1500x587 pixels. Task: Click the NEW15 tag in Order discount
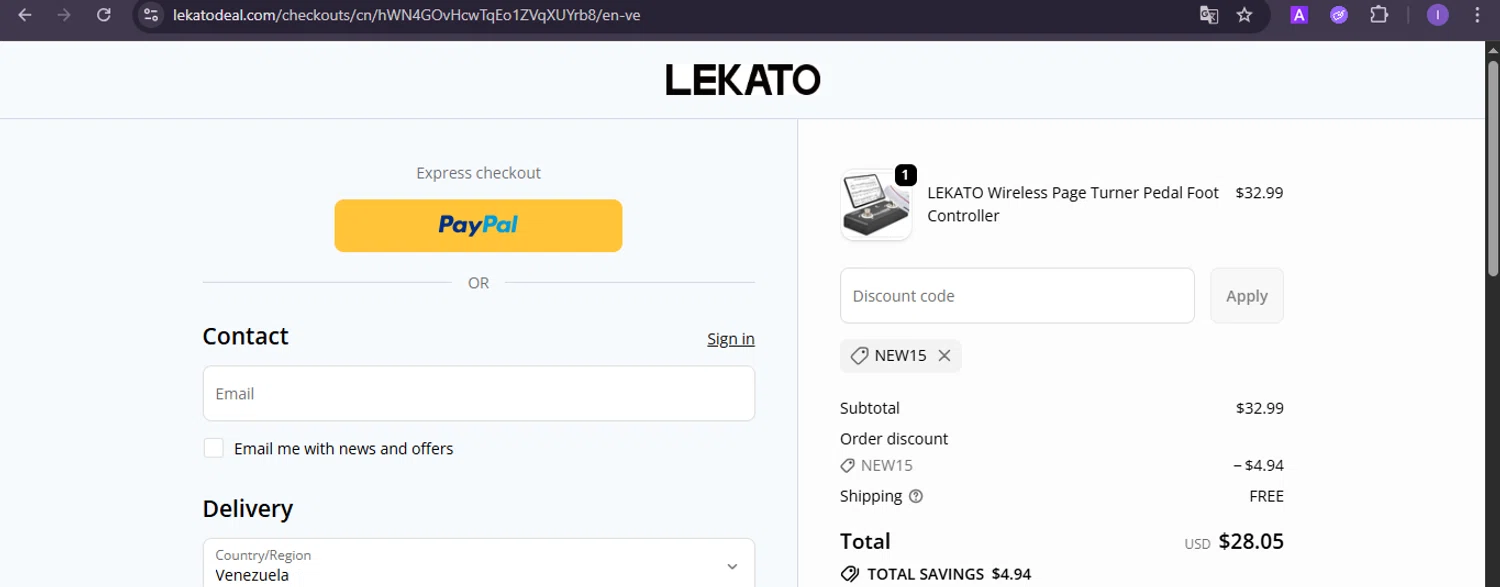(x=877, y=465)
